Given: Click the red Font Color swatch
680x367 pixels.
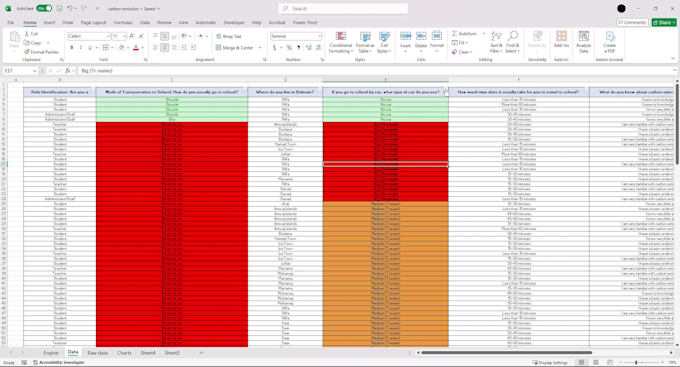Looking at the screenshot, I should click(x=136, y=47).
